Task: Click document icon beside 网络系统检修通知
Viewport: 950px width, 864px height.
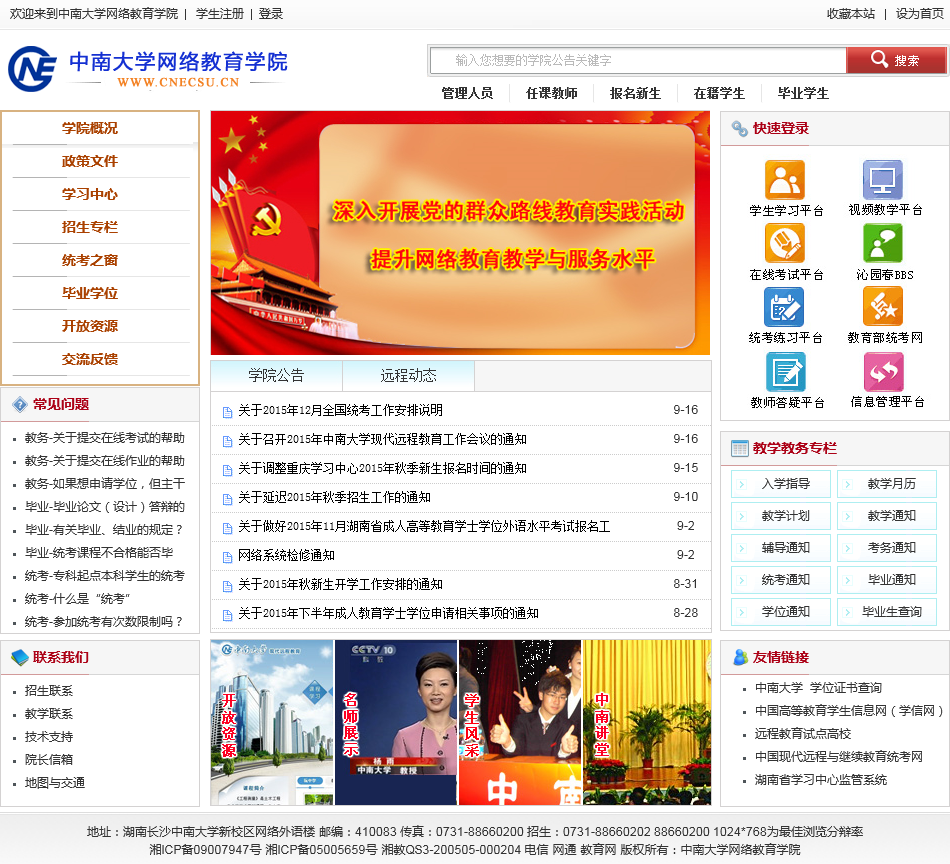Action: (x=227, y=556)
